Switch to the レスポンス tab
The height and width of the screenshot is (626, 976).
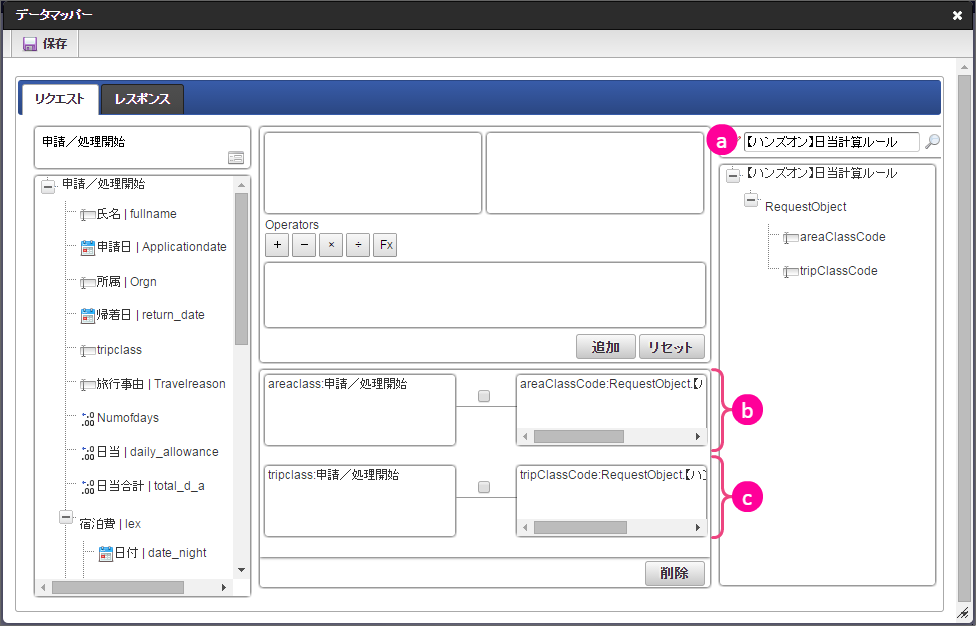tap(143, 99)
